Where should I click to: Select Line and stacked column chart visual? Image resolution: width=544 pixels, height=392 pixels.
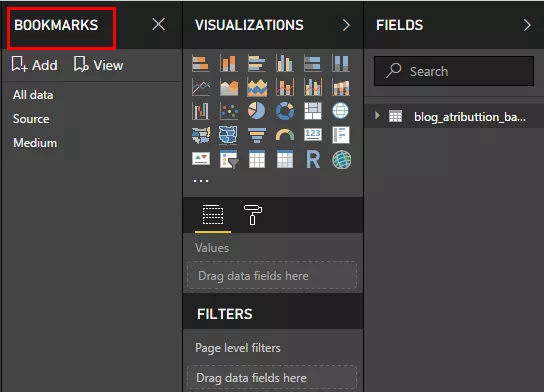[285, 87]
